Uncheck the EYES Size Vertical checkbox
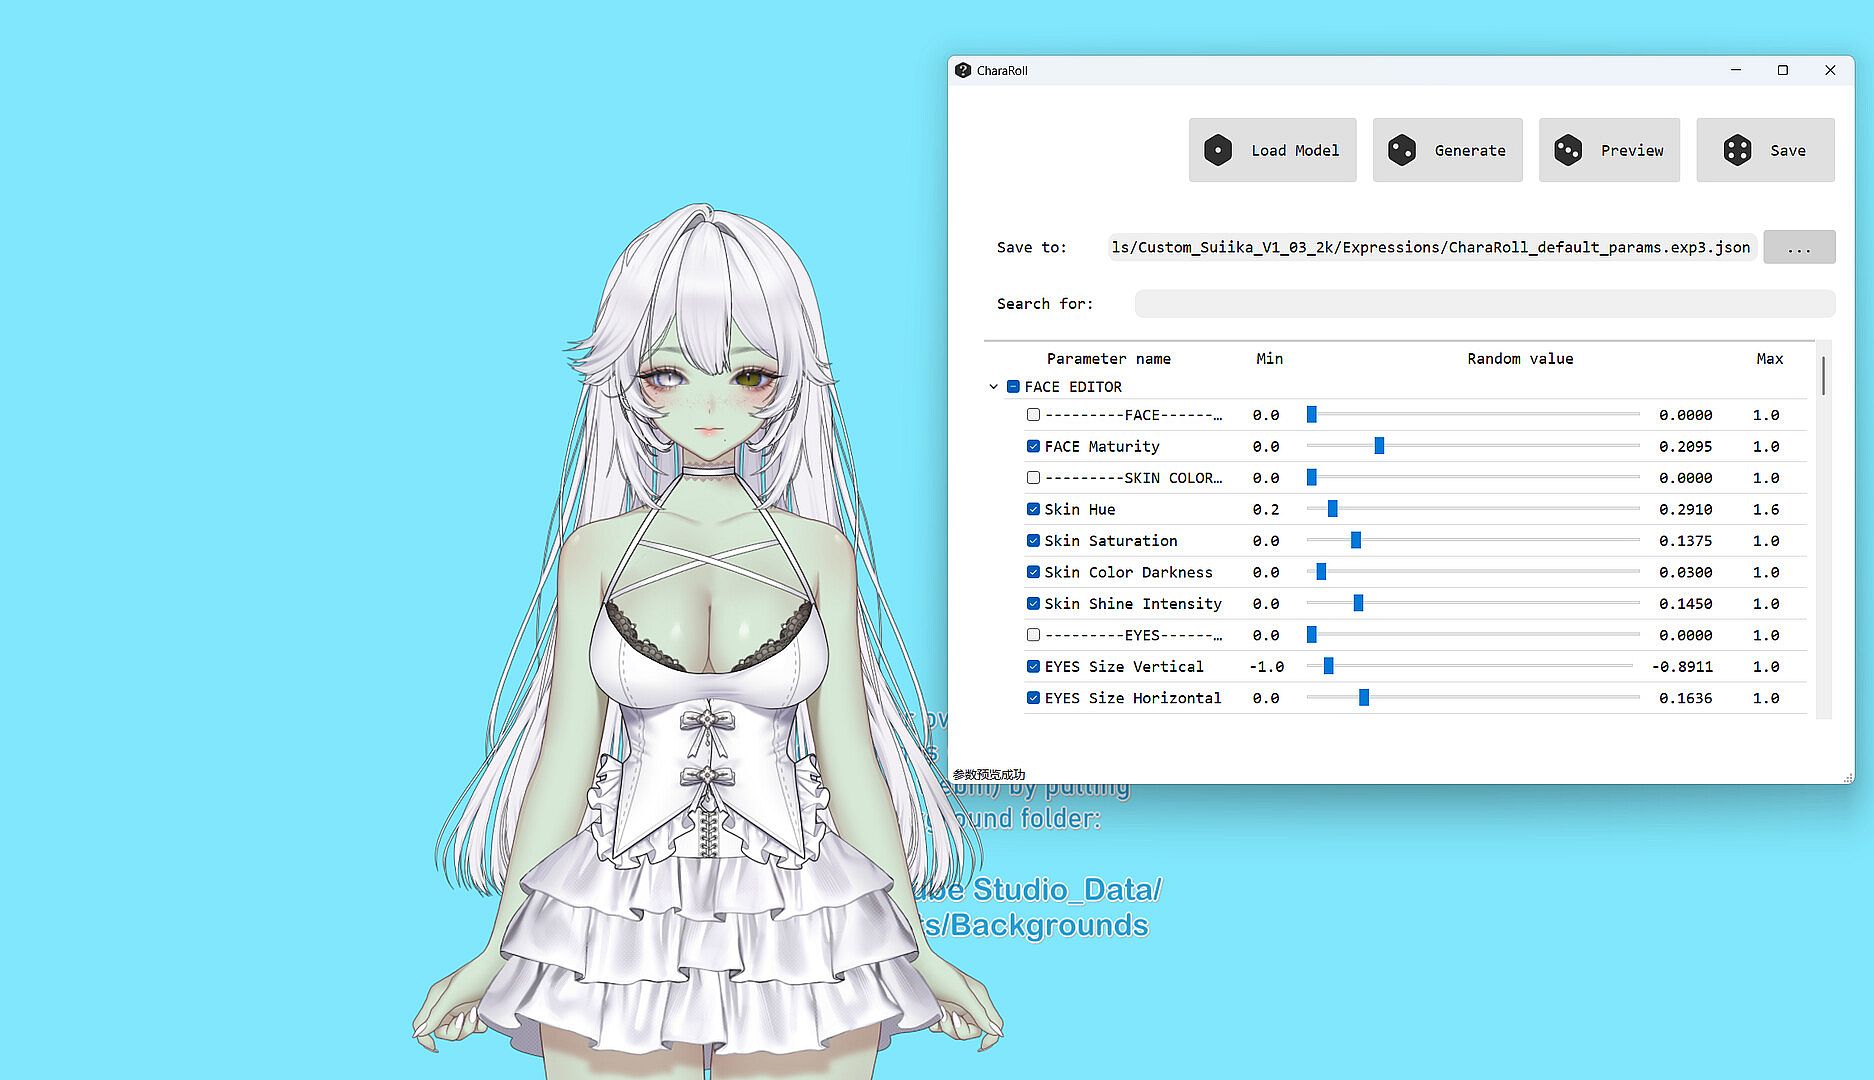1874x1080 pixels. click(x=1033, y=667)
